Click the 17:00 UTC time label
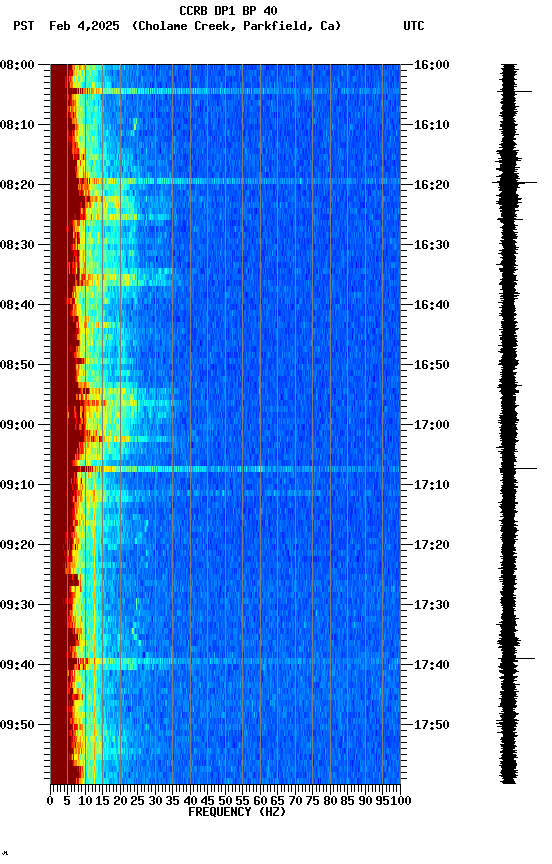This screenshot has width=552, height=864. pos(432,425)
